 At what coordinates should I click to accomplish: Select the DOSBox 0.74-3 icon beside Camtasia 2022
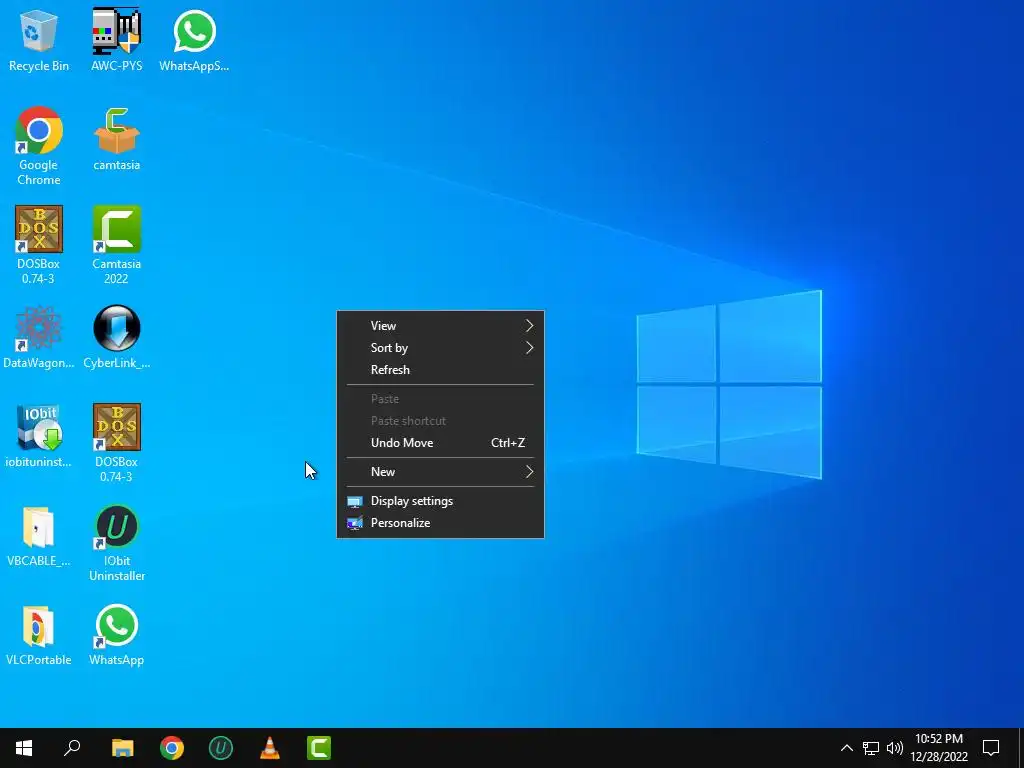(39, 245)
